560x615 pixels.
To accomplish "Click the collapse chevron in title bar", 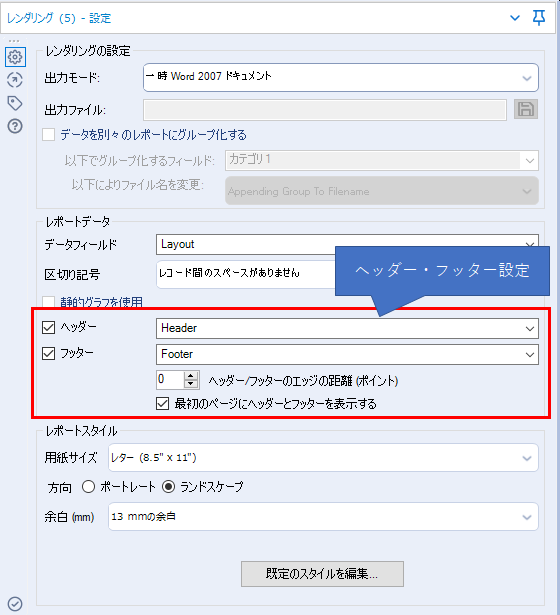I will pos(515,18).
